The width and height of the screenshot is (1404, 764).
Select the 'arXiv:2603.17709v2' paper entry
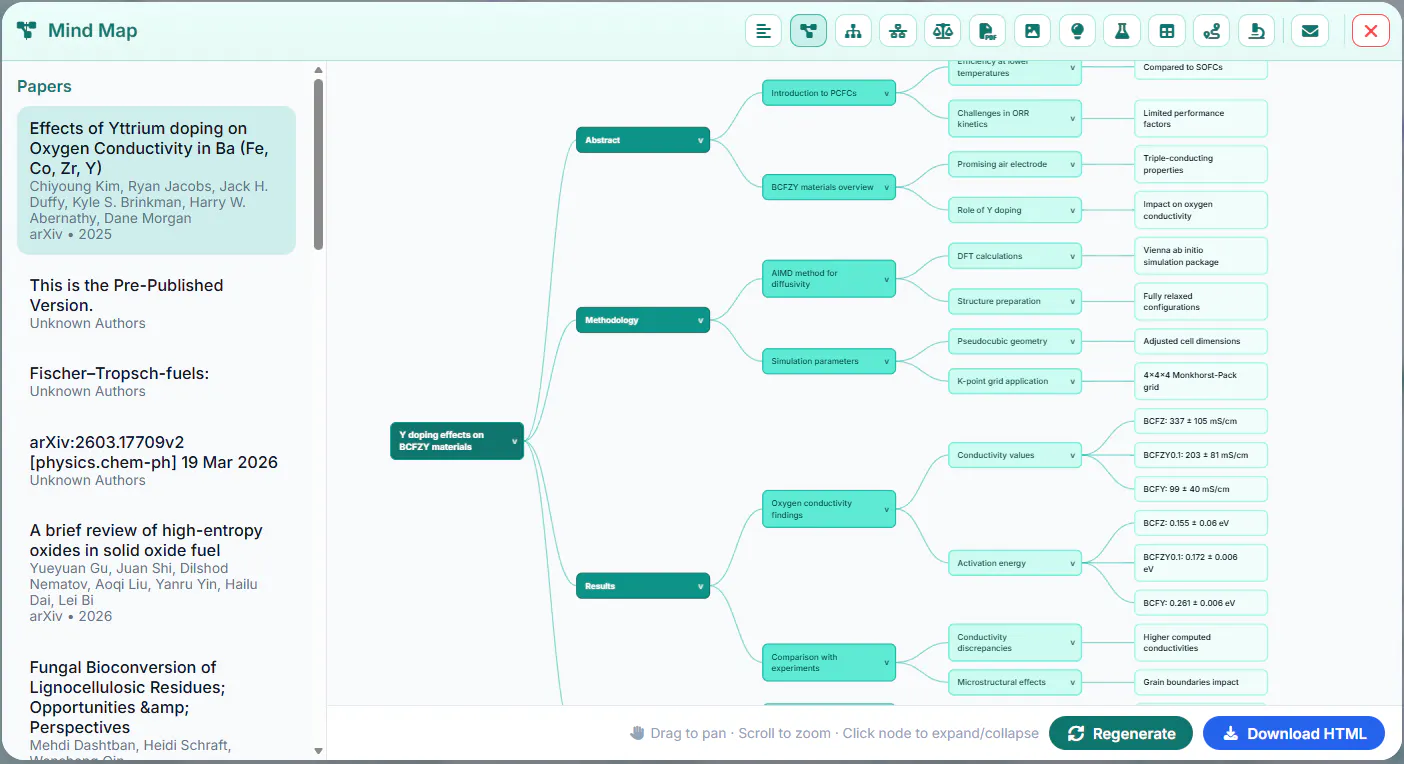tap(156, 460)
